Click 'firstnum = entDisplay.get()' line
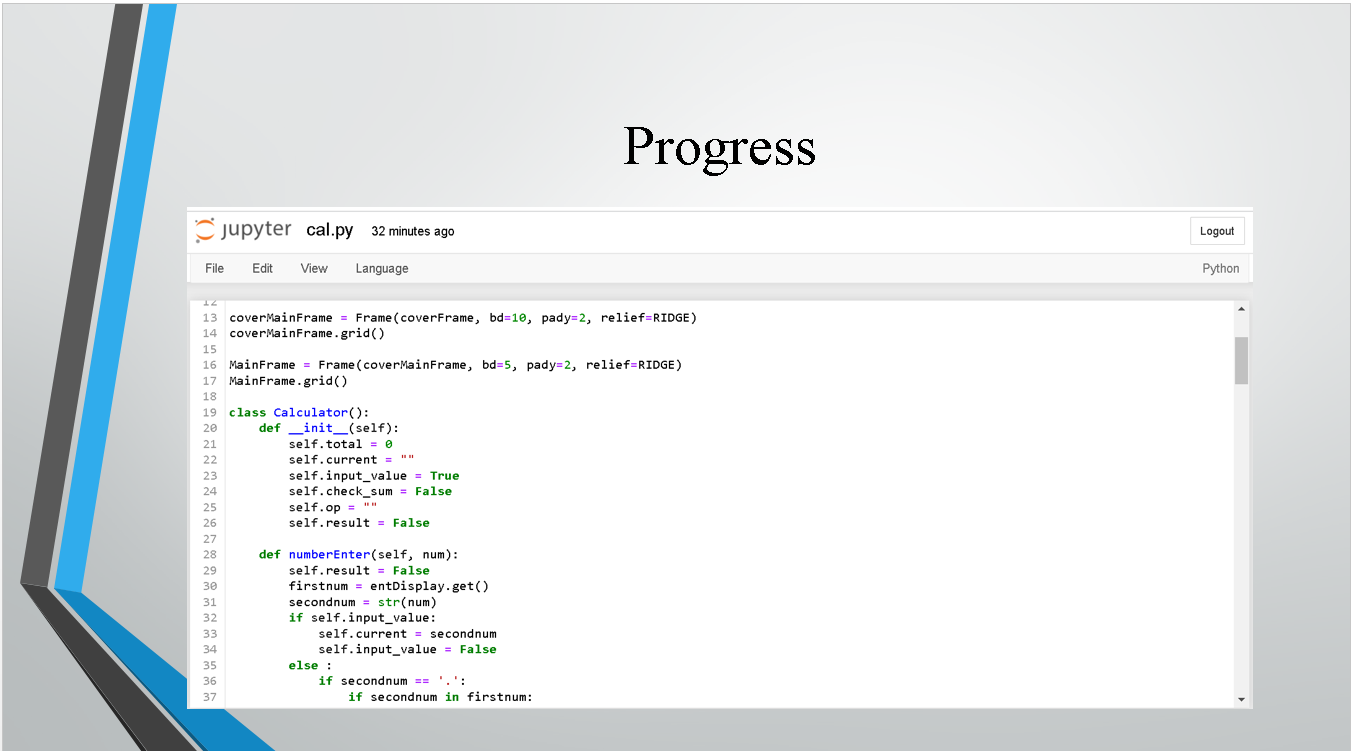The height and width of the screenshot is (751, 1351). click(389, 586)
